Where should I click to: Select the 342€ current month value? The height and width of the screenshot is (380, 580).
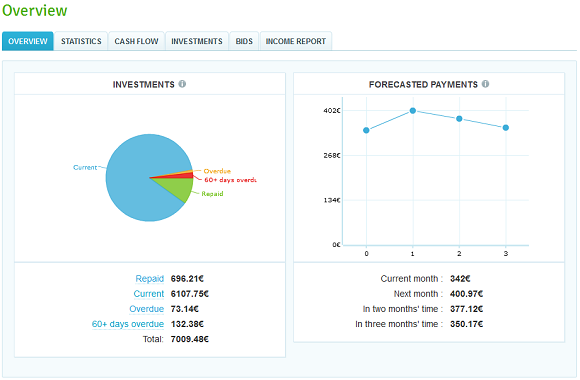460,279
